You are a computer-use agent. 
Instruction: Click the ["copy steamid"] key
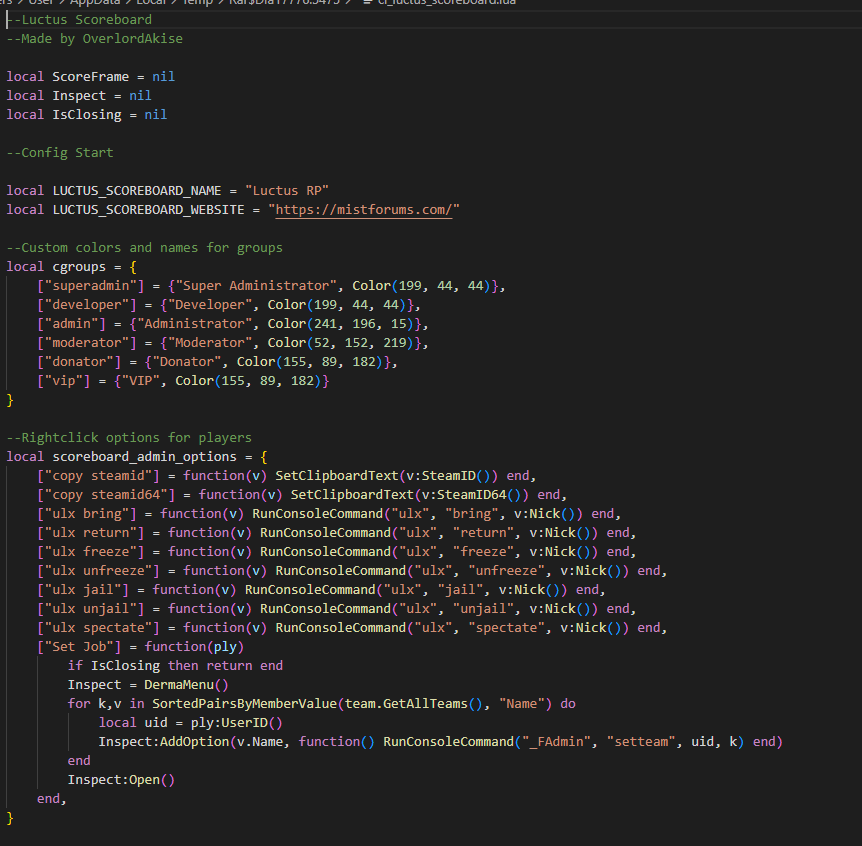coord(98,475)
